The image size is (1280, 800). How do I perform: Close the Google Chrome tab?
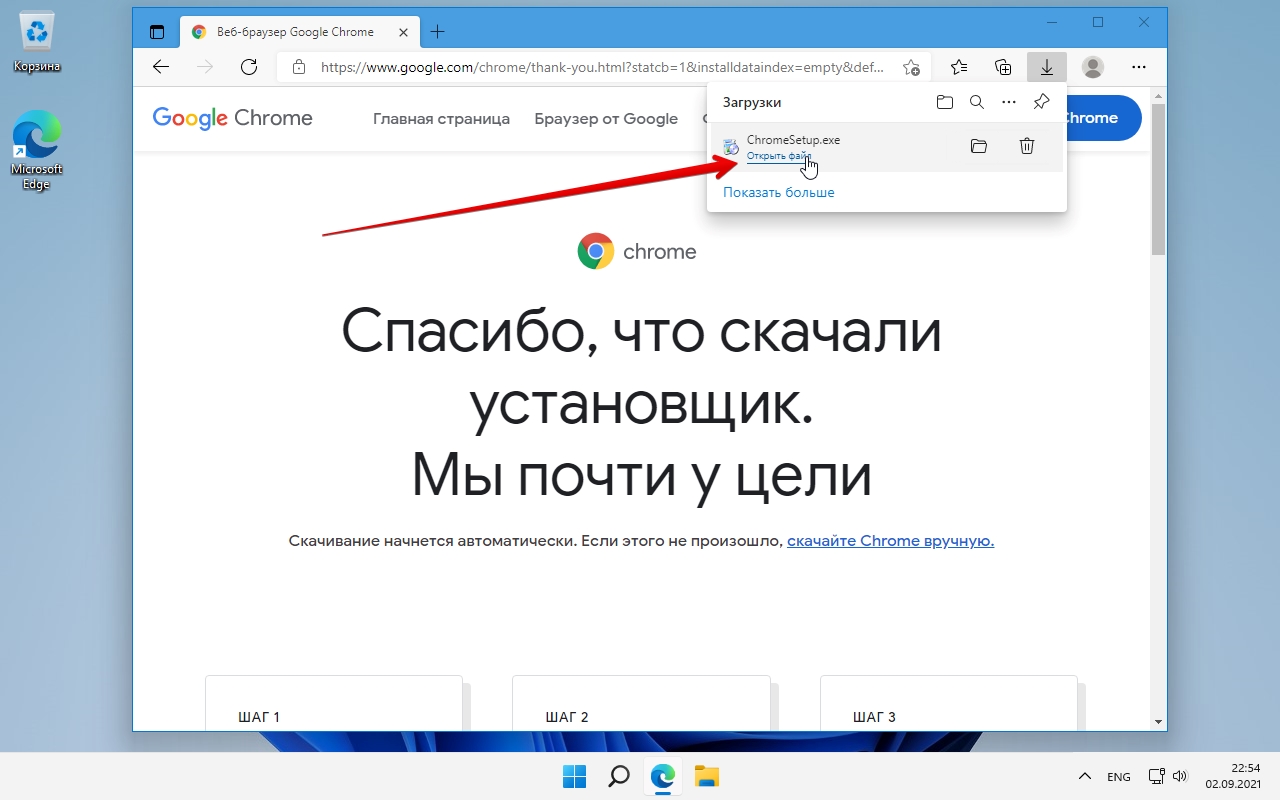click(403, 32)
